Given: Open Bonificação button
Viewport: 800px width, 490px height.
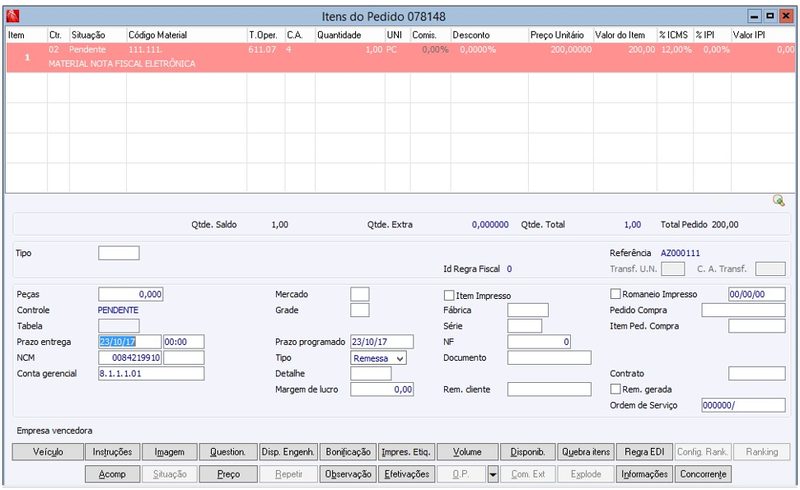Looking at the screenshot, I should [x=348, y=452].
